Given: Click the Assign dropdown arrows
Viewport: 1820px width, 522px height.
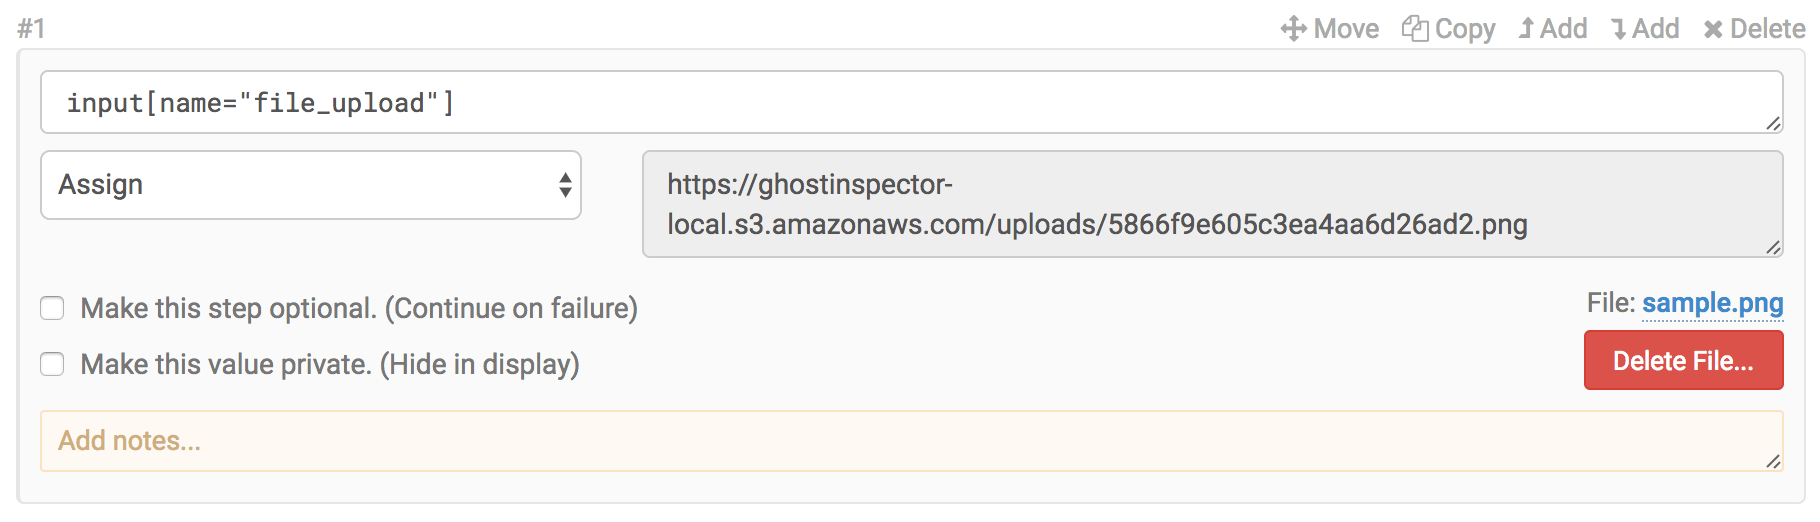Looking at the screenshot, I should 565,185.
